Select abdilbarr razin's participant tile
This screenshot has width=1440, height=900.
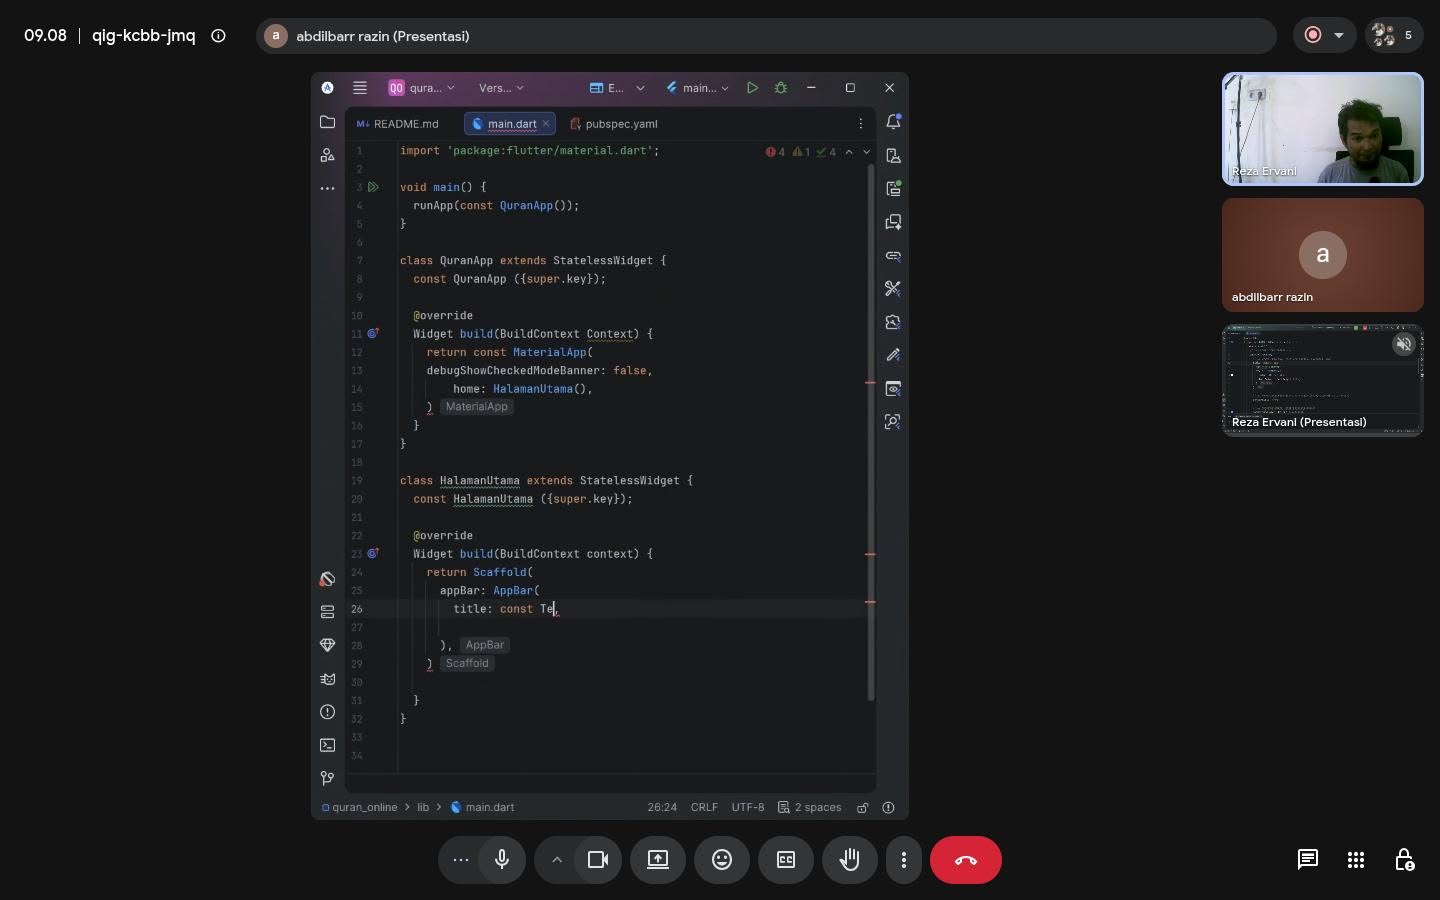click(x=1323, y=255)
